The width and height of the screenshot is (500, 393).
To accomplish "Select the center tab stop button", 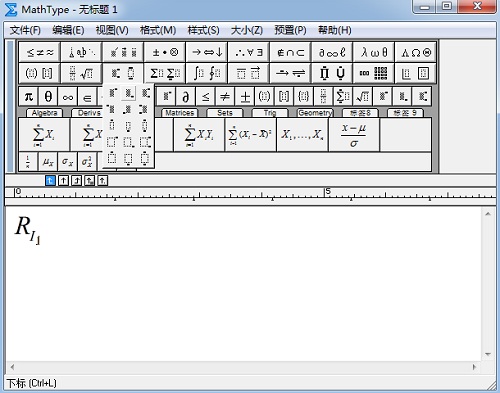I will (63, 181).
